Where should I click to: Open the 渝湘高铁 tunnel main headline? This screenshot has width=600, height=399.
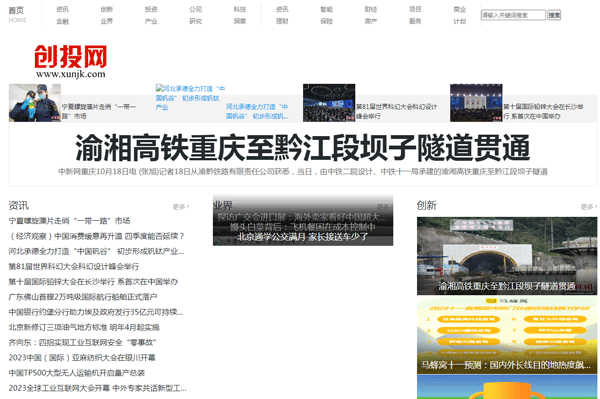click(303, 148)
